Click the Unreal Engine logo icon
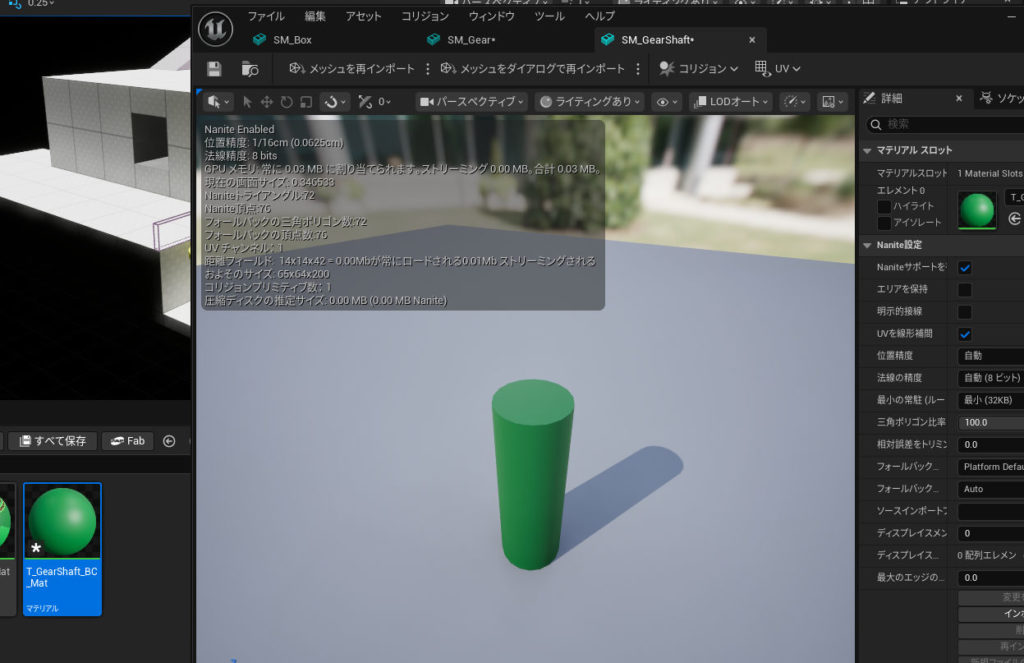Screen dimensions: 1024x663 [x=215, y=27]
